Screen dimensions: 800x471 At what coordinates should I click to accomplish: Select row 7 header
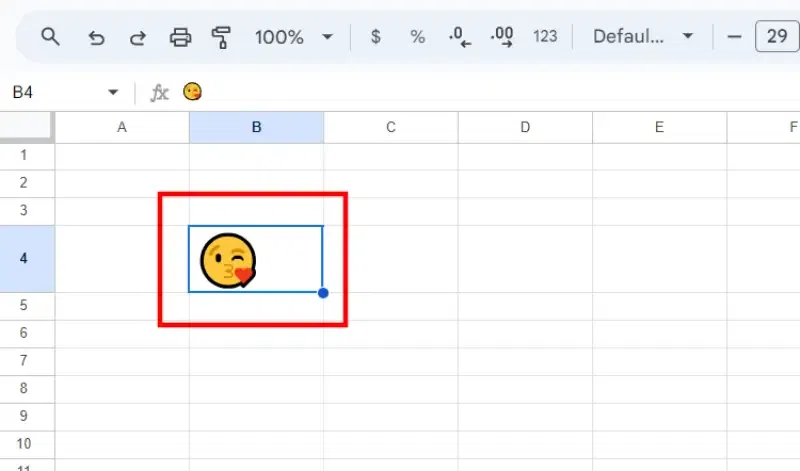[x=27, y=361]
